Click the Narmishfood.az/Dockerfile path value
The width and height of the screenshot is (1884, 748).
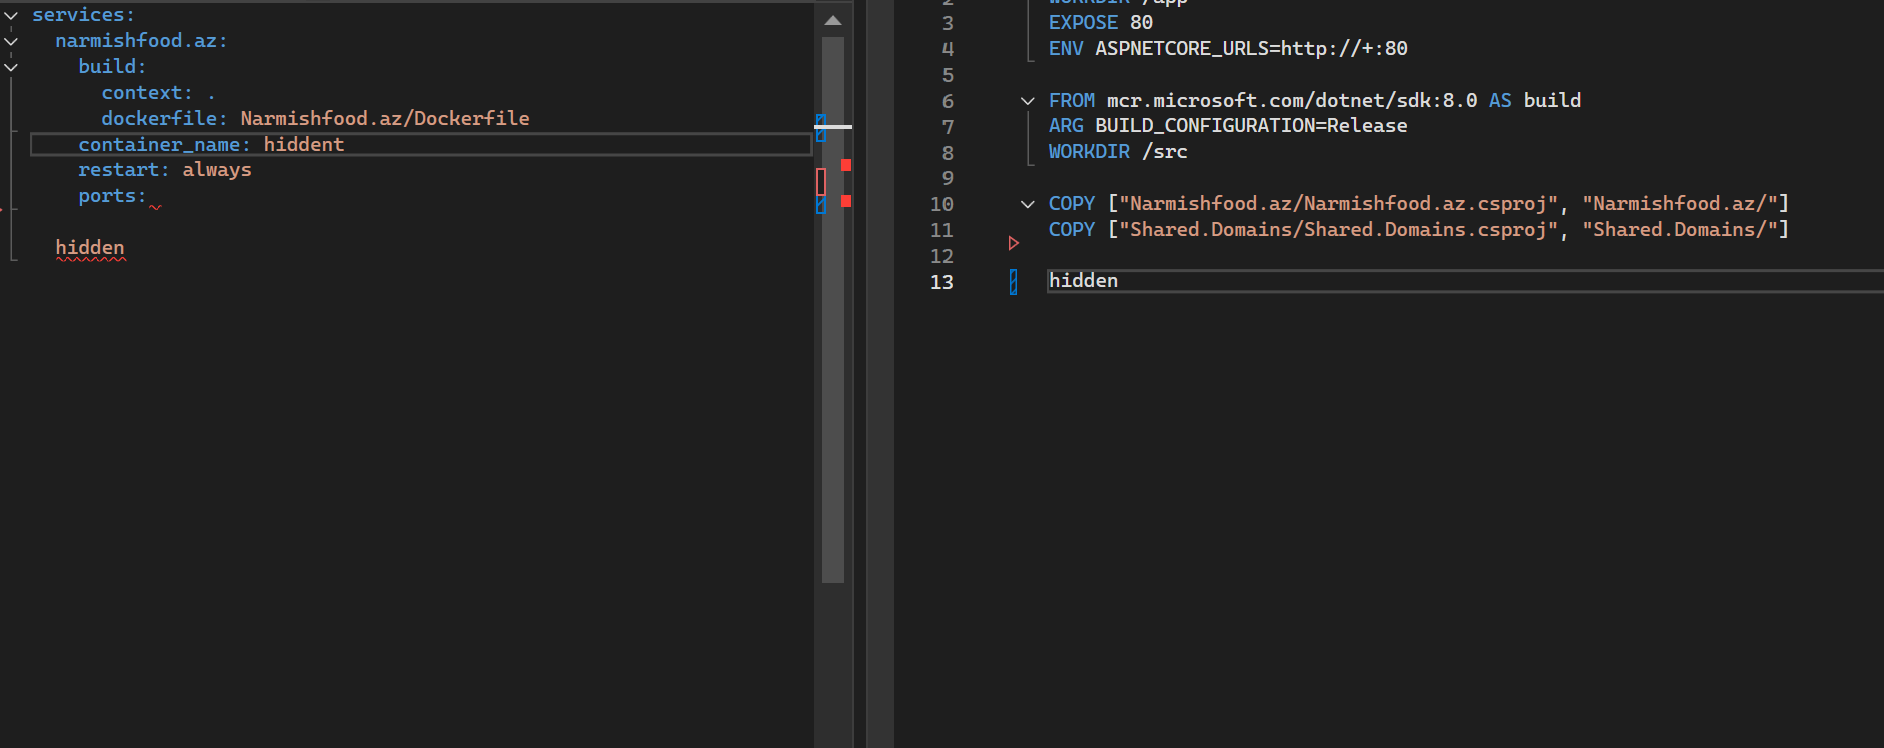point(385,119)
